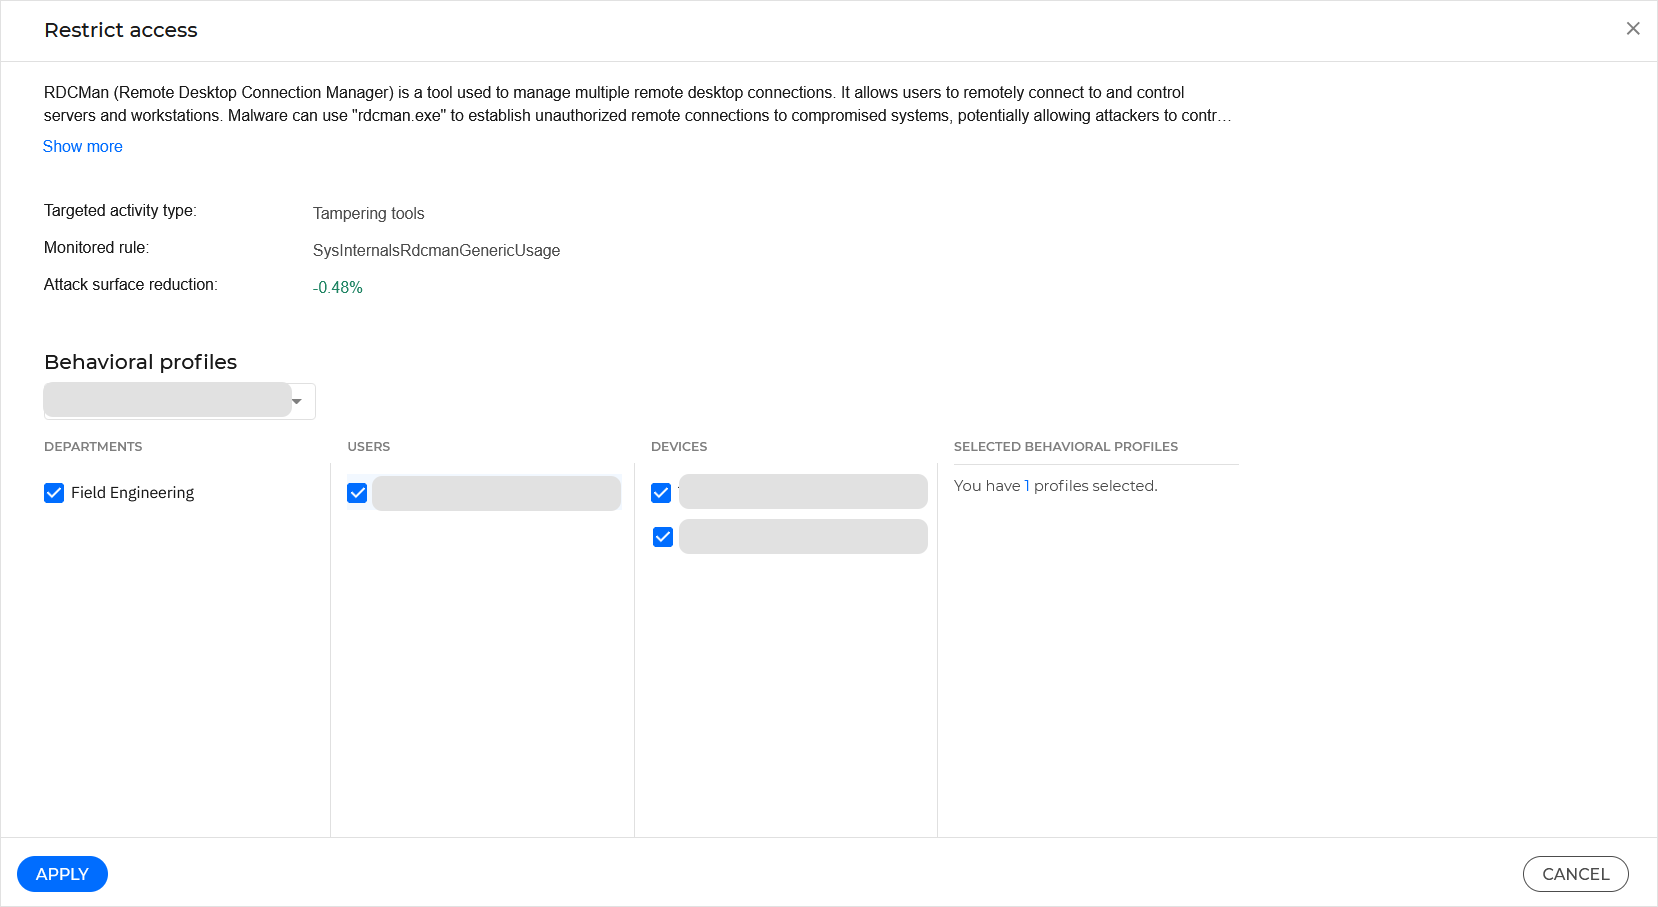Image resolution: width=1658 pixels, height=907 pixels.
Task: Select the SysInternalsRdcmanGenericUsage rule text
Action: pos(436,250)
